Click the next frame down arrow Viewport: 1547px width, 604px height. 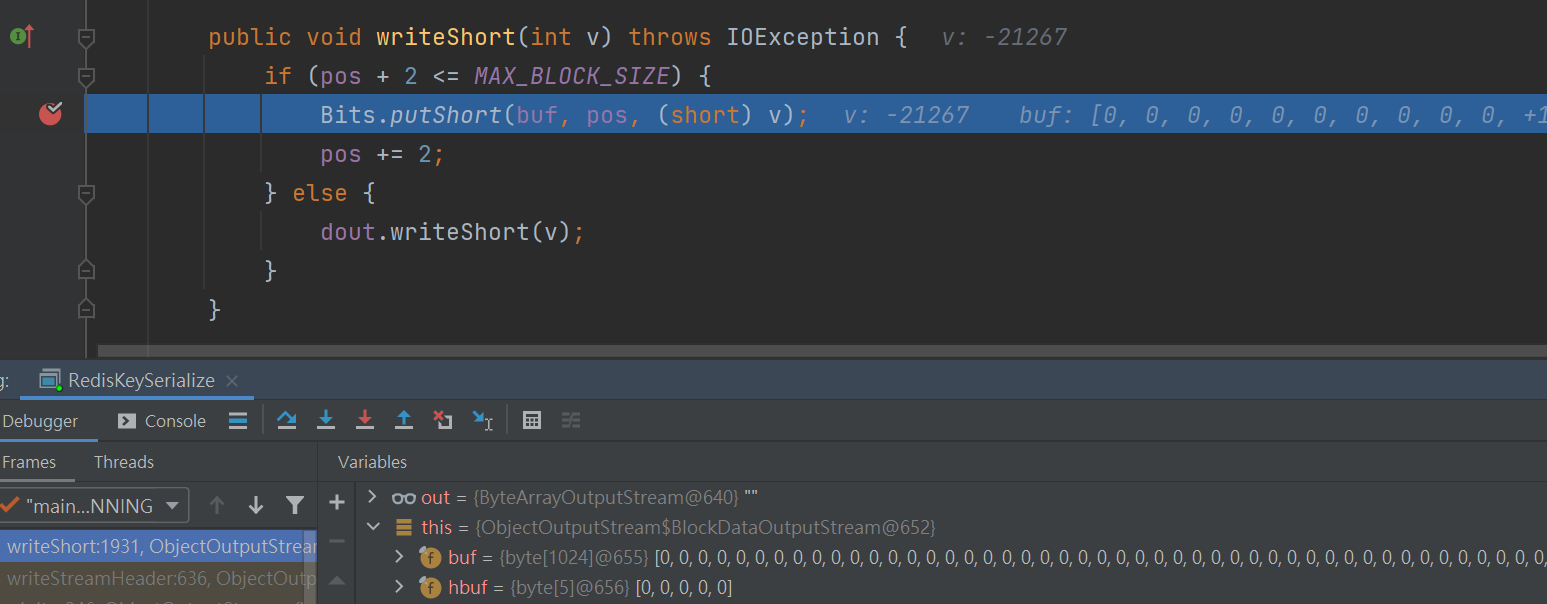(x=256, y=505)
